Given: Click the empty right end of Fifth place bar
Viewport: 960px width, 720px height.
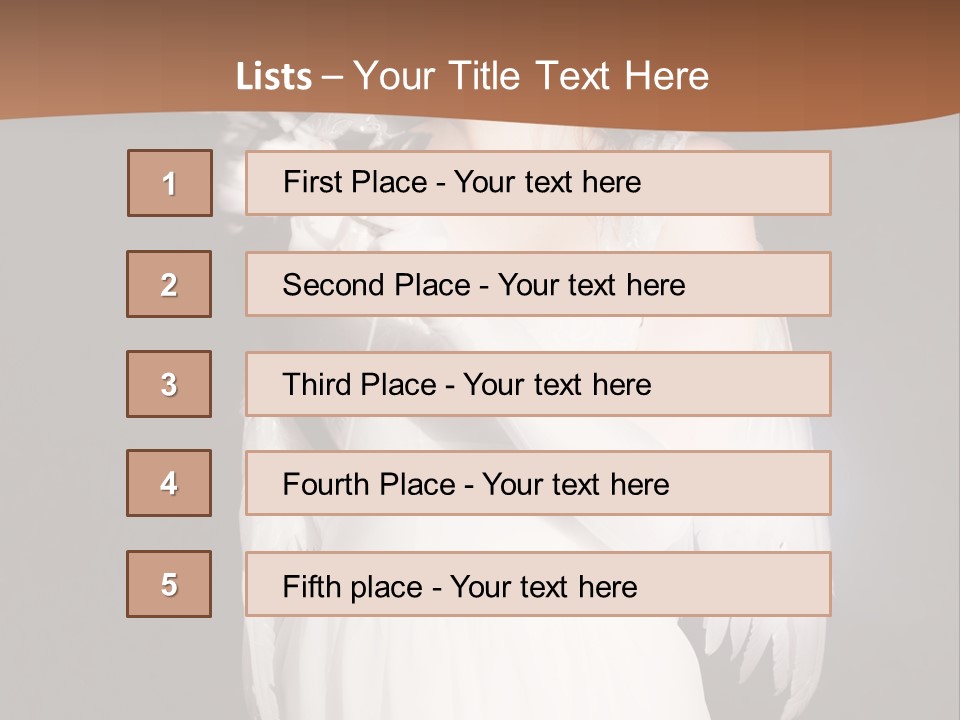Looking at the screenshot, I should coord(760,584).
